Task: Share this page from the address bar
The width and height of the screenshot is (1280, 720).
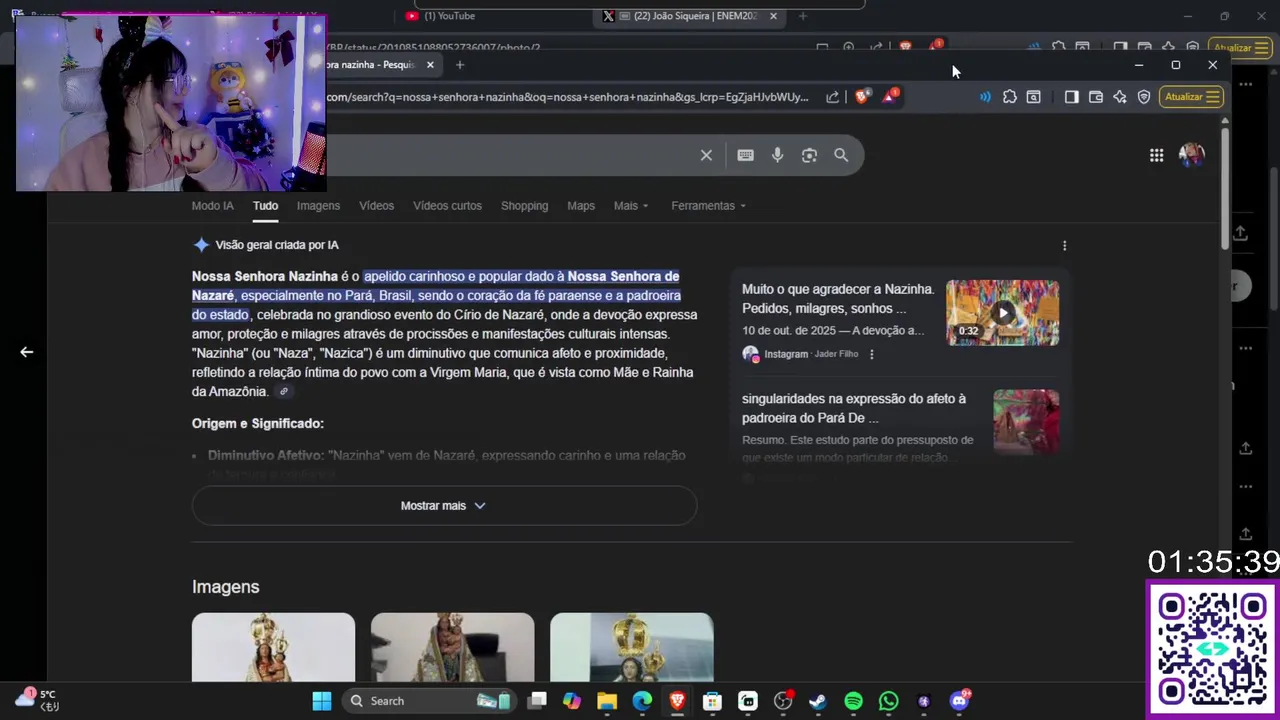Action: [832, 97]
